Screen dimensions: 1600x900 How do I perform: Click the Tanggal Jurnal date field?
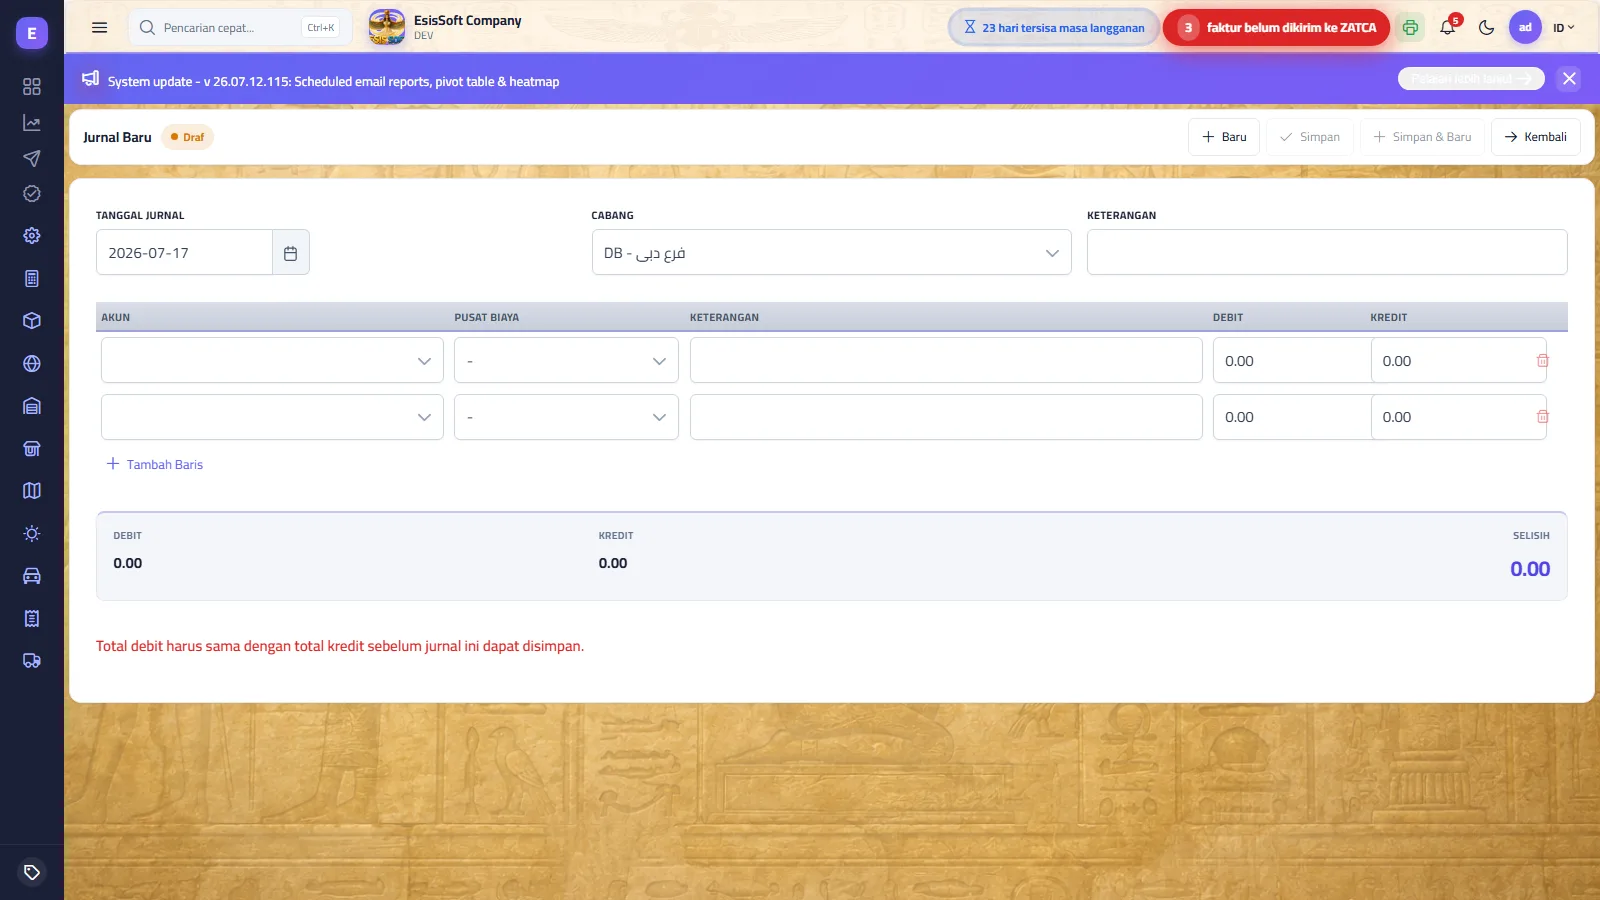(x=184, y=253)
